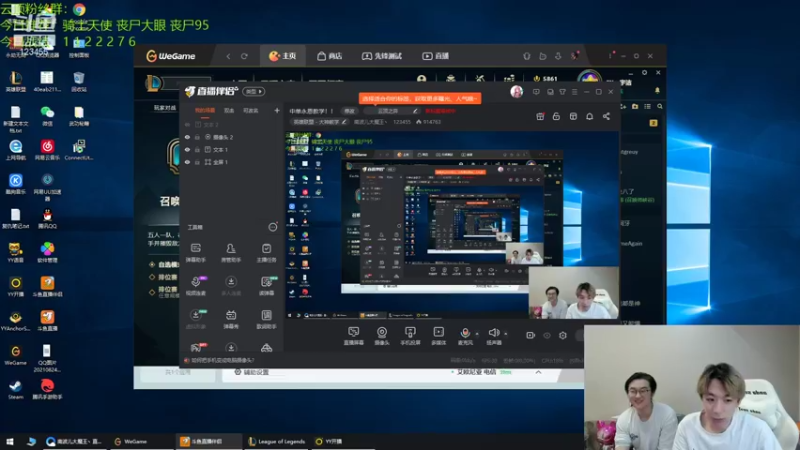Image resolution: width=800 pixels, height=450 pixels.
Task: Switch to League of Legends in taskbar
Action: click(x=277, y=441)
